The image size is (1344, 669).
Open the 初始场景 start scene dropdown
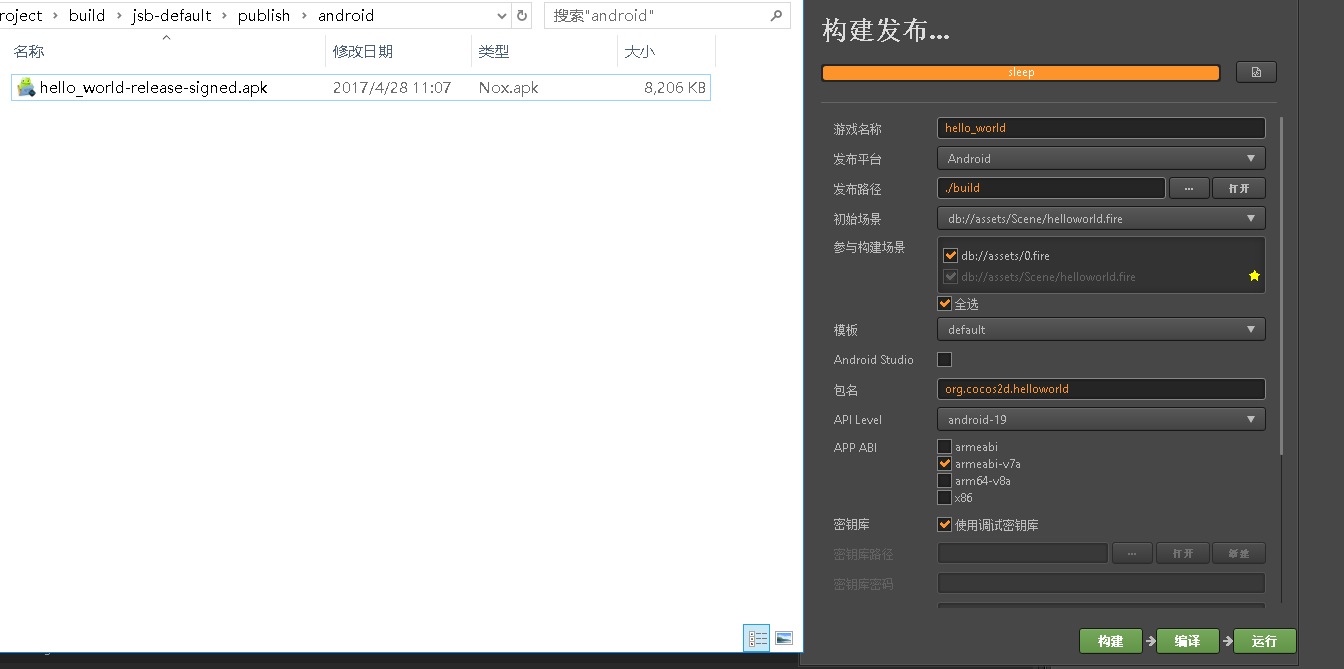pos(1101,218)
